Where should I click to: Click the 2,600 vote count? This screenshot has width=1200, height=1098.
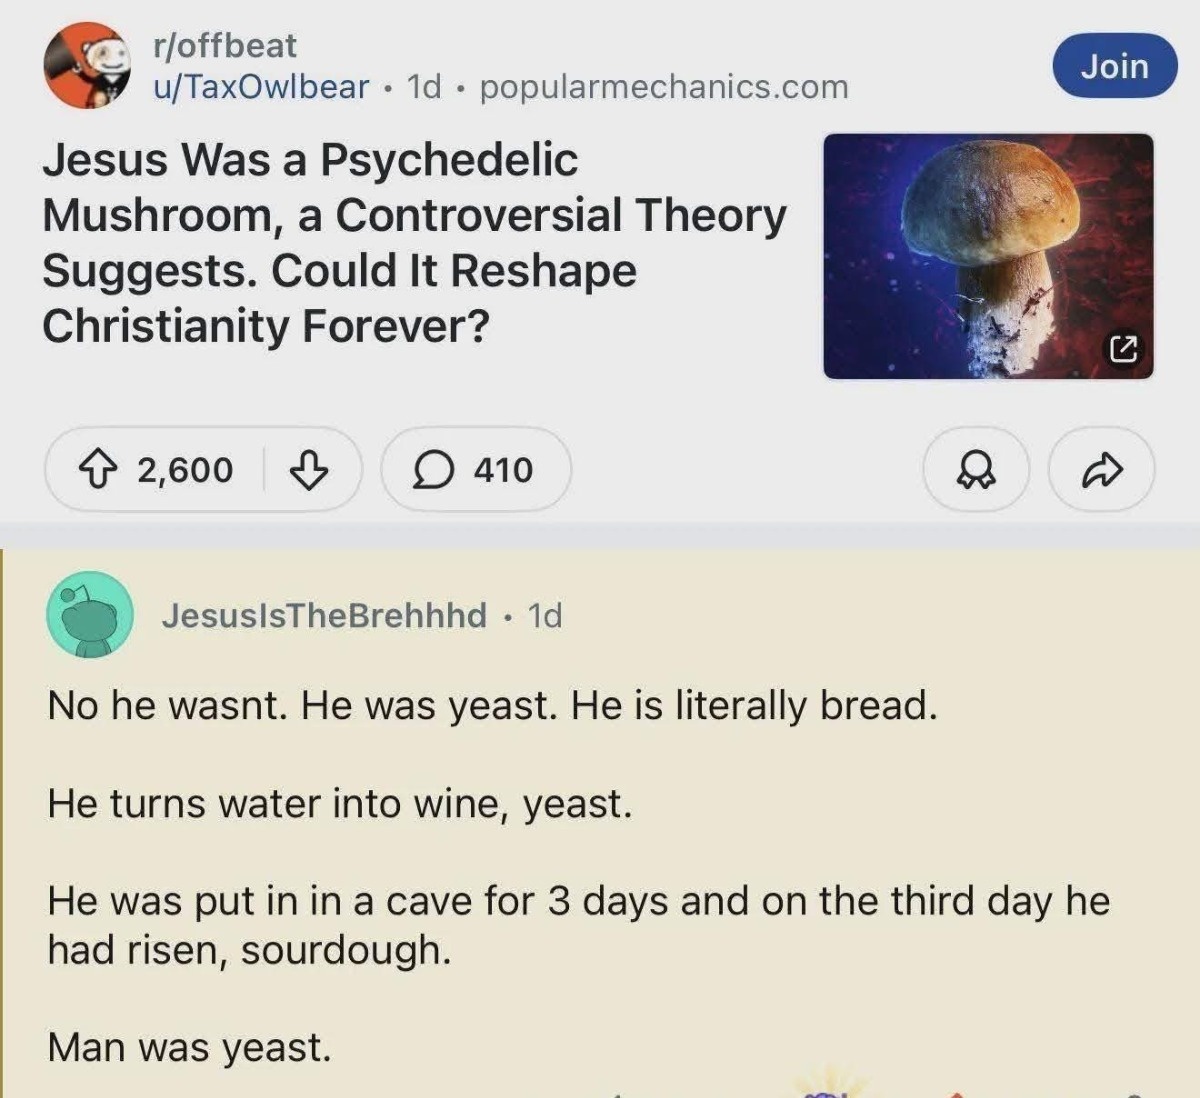click(185, 469)
